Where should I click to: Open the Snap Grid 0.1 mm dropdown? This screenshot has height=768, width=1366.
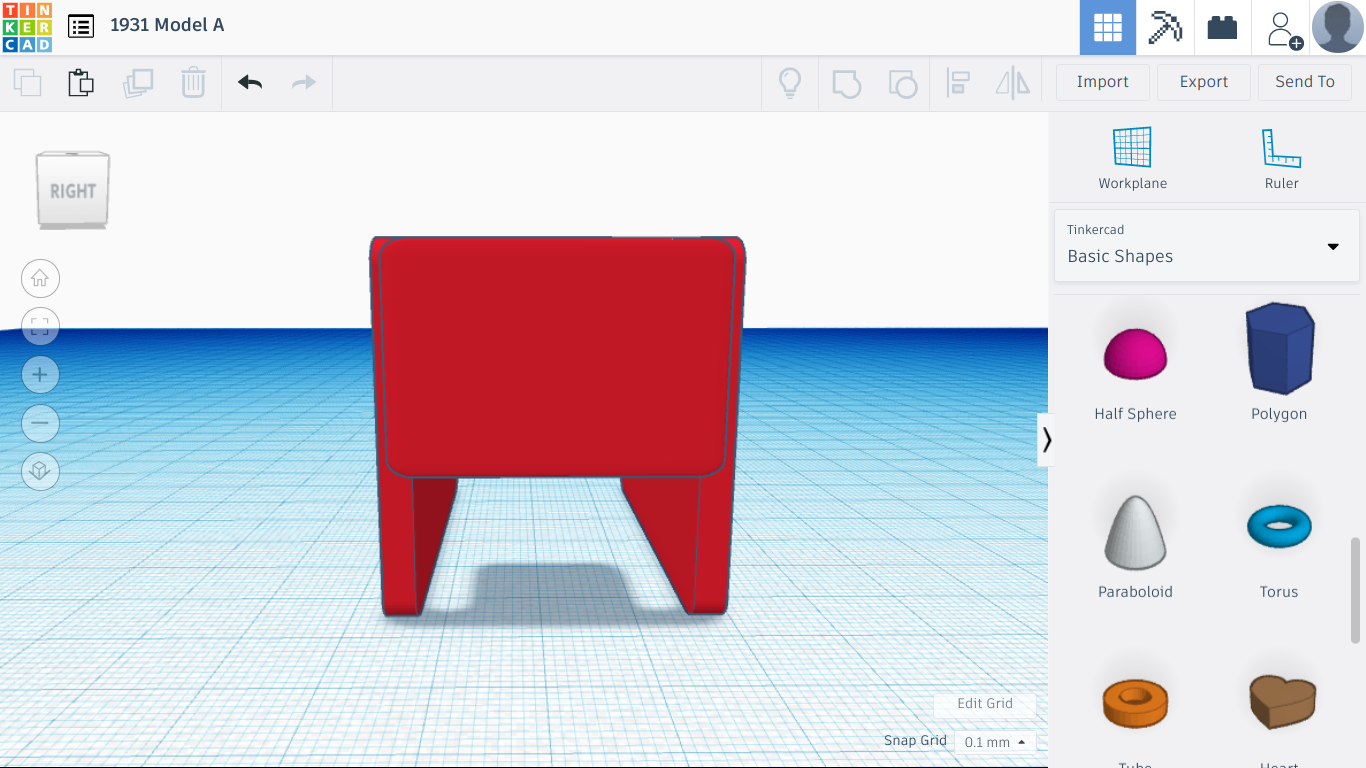pos(994,742)
